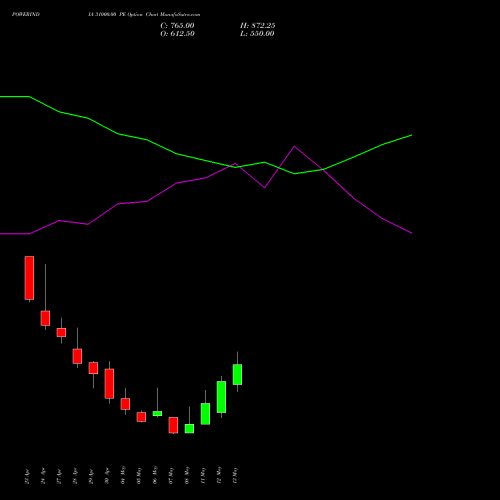Click the POWERIND symbol title
Viewport: 500px width, 500px height.
pos(26,14)
